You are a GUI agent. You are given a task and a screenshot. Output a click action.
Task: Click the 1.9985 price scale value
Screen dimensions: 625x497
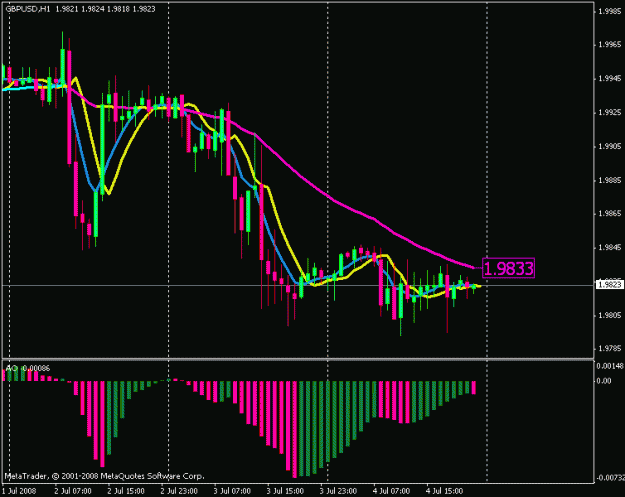[610, 11]
